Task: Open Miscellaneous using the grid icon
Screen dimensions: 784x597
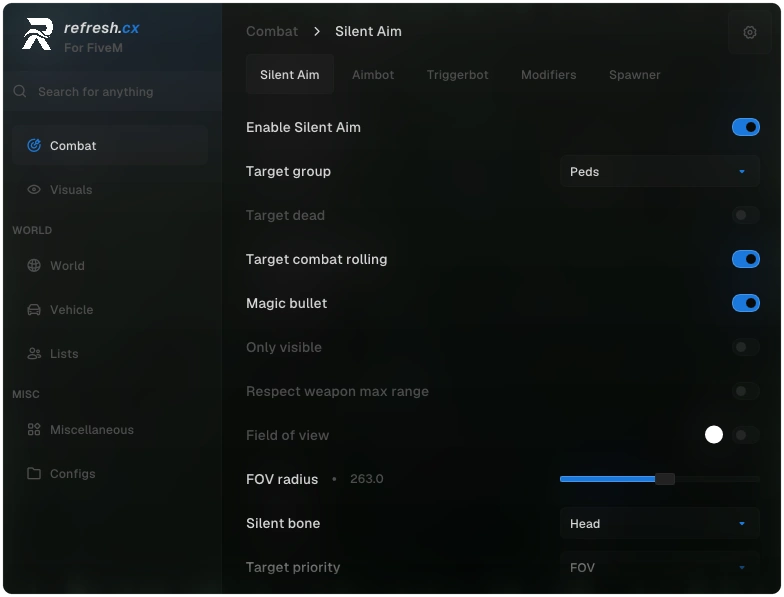Action: tap(34, 430)
